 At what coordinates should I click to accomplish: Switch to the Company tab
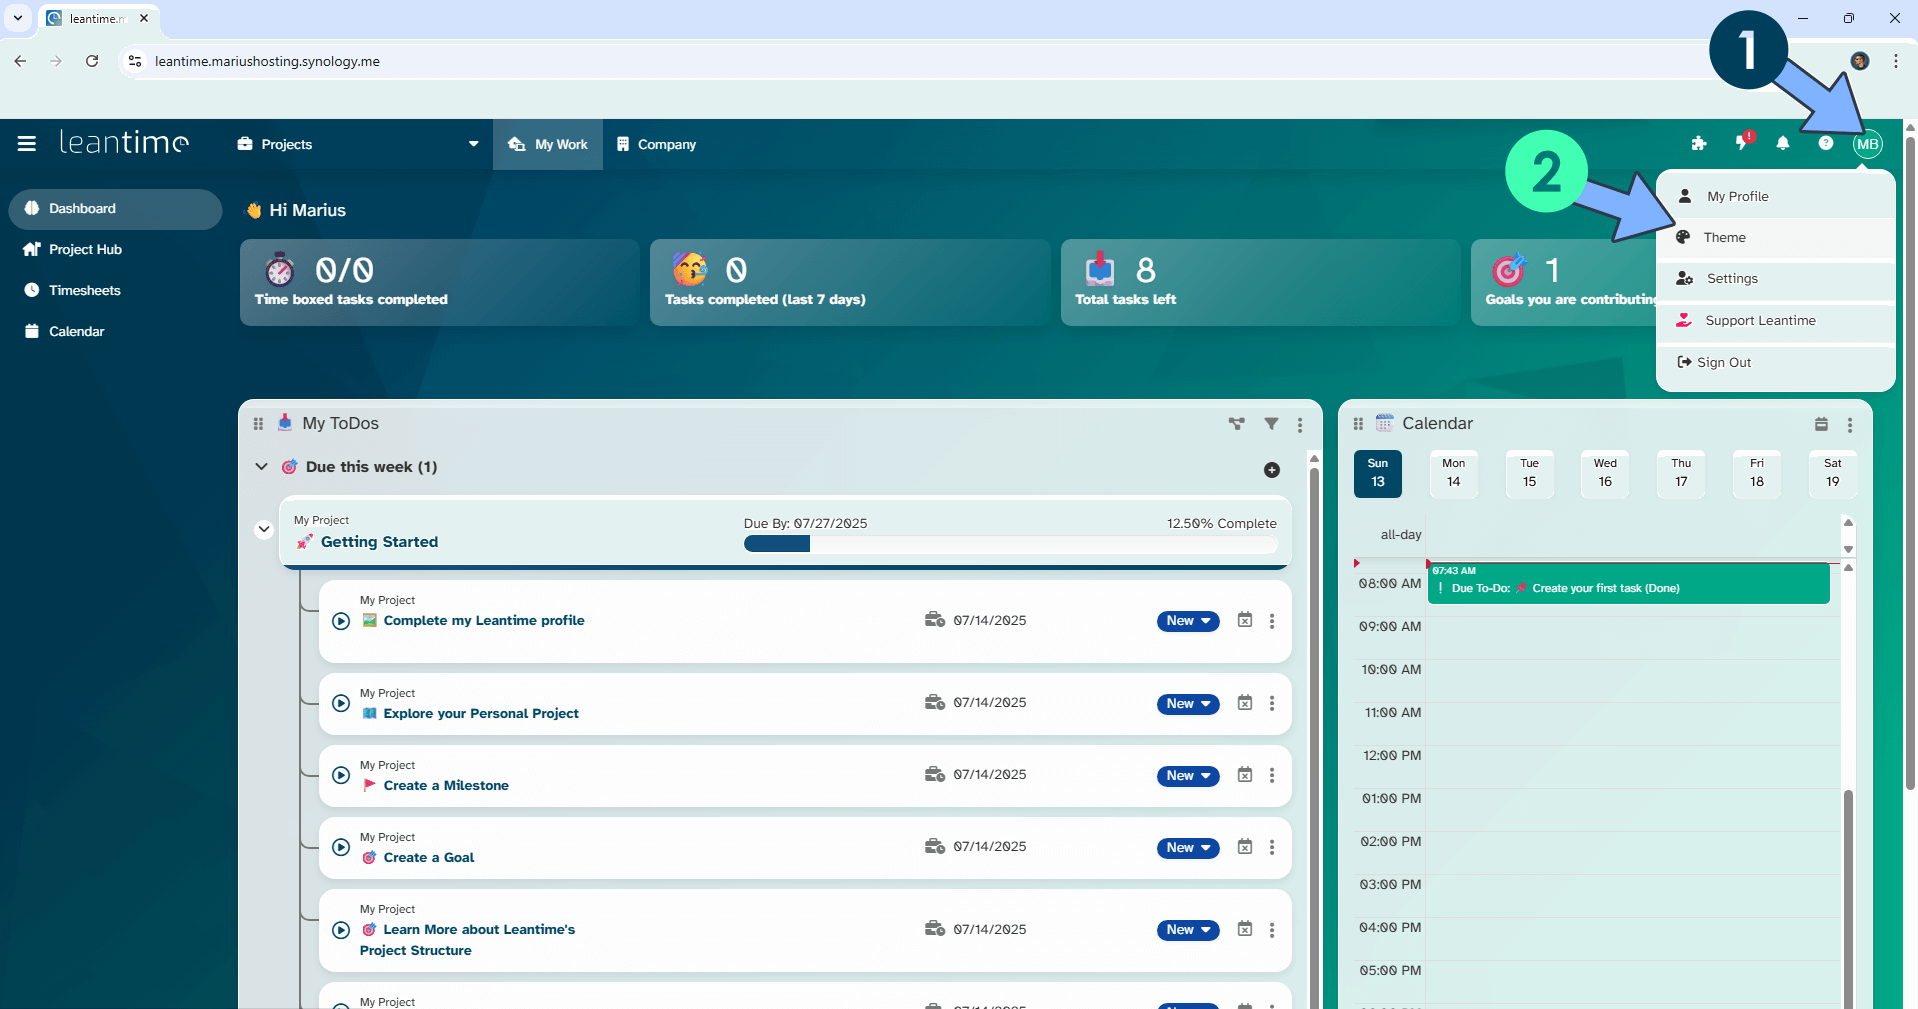656,144
